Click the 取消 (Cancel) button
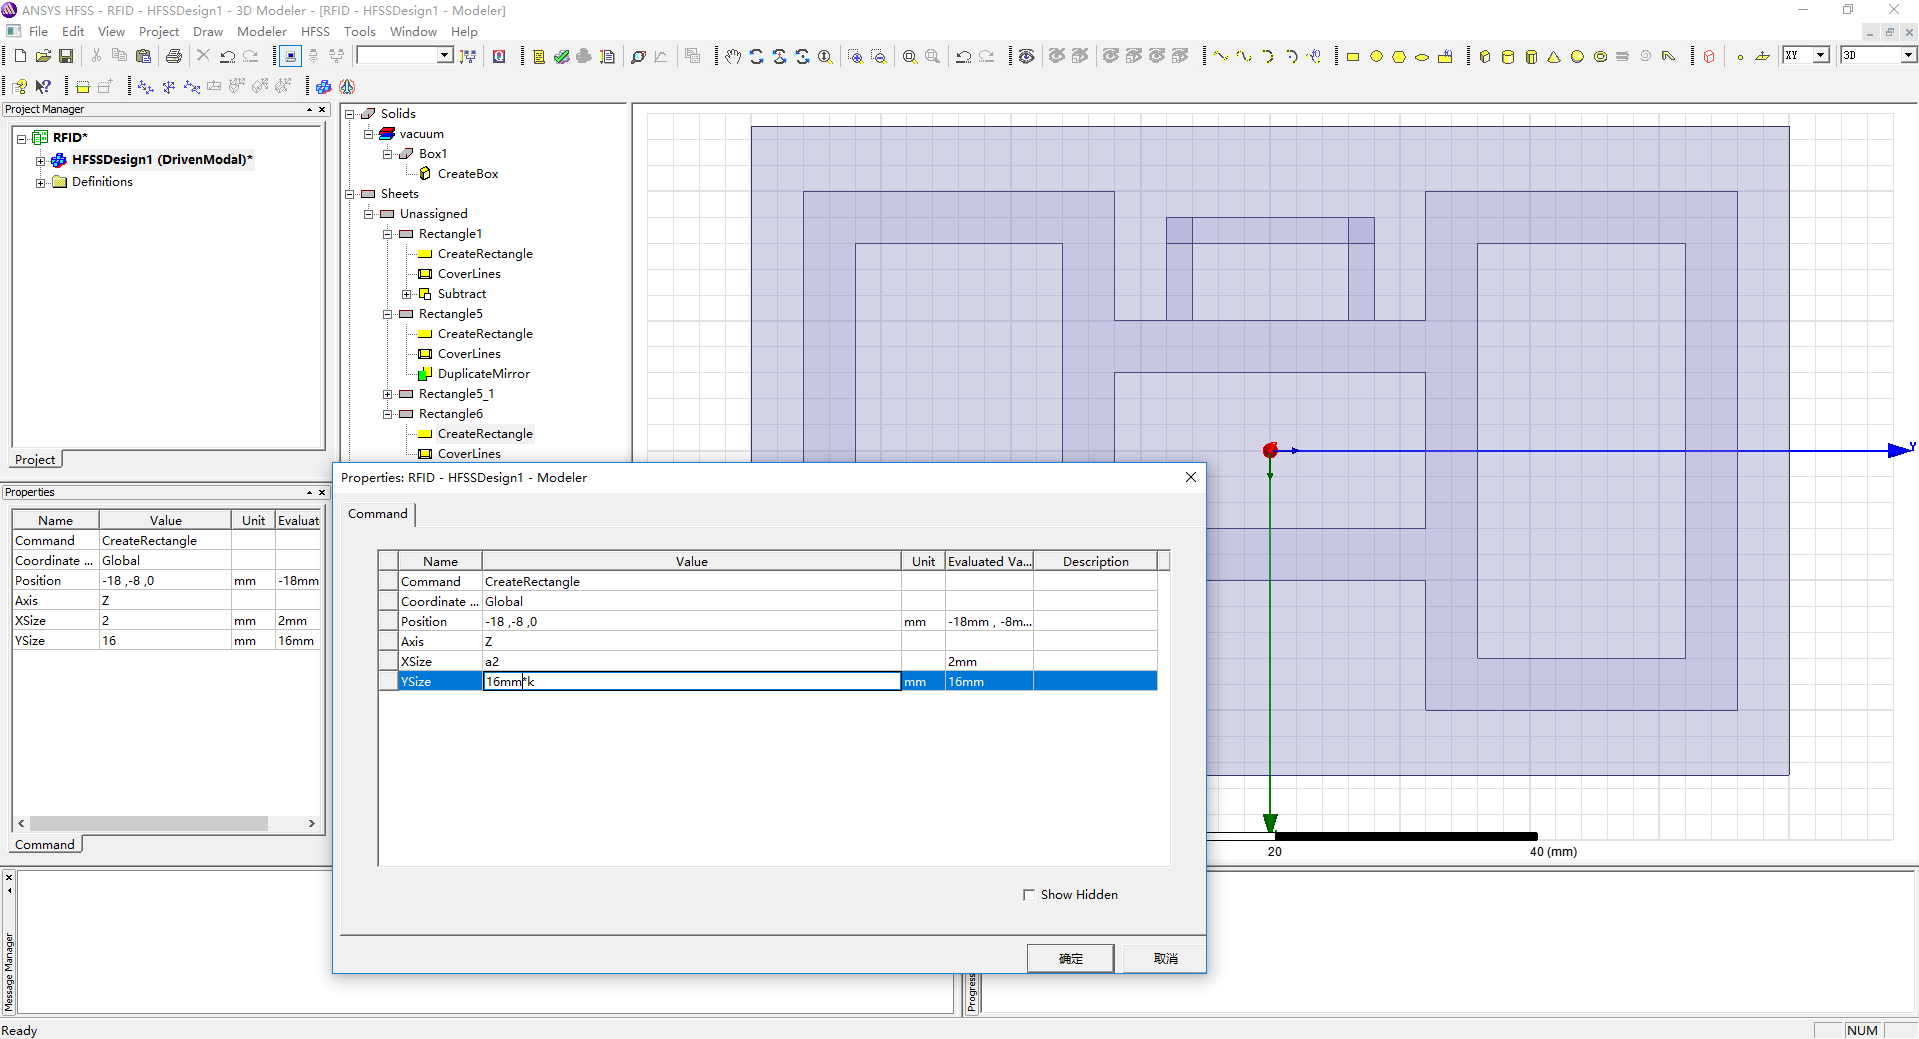 (1165, 958)
